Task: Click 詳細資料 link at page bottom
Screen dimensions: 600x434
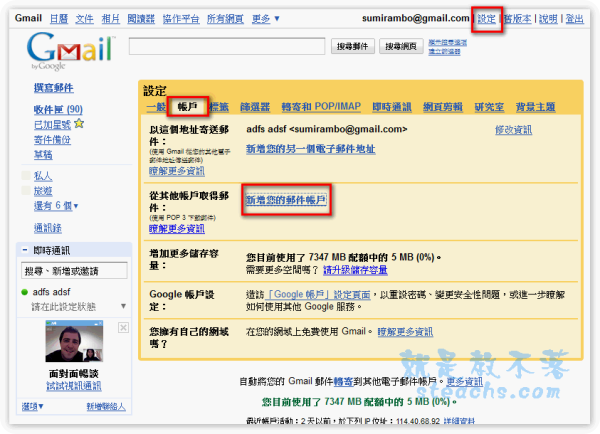Action: tap(459, 421)
